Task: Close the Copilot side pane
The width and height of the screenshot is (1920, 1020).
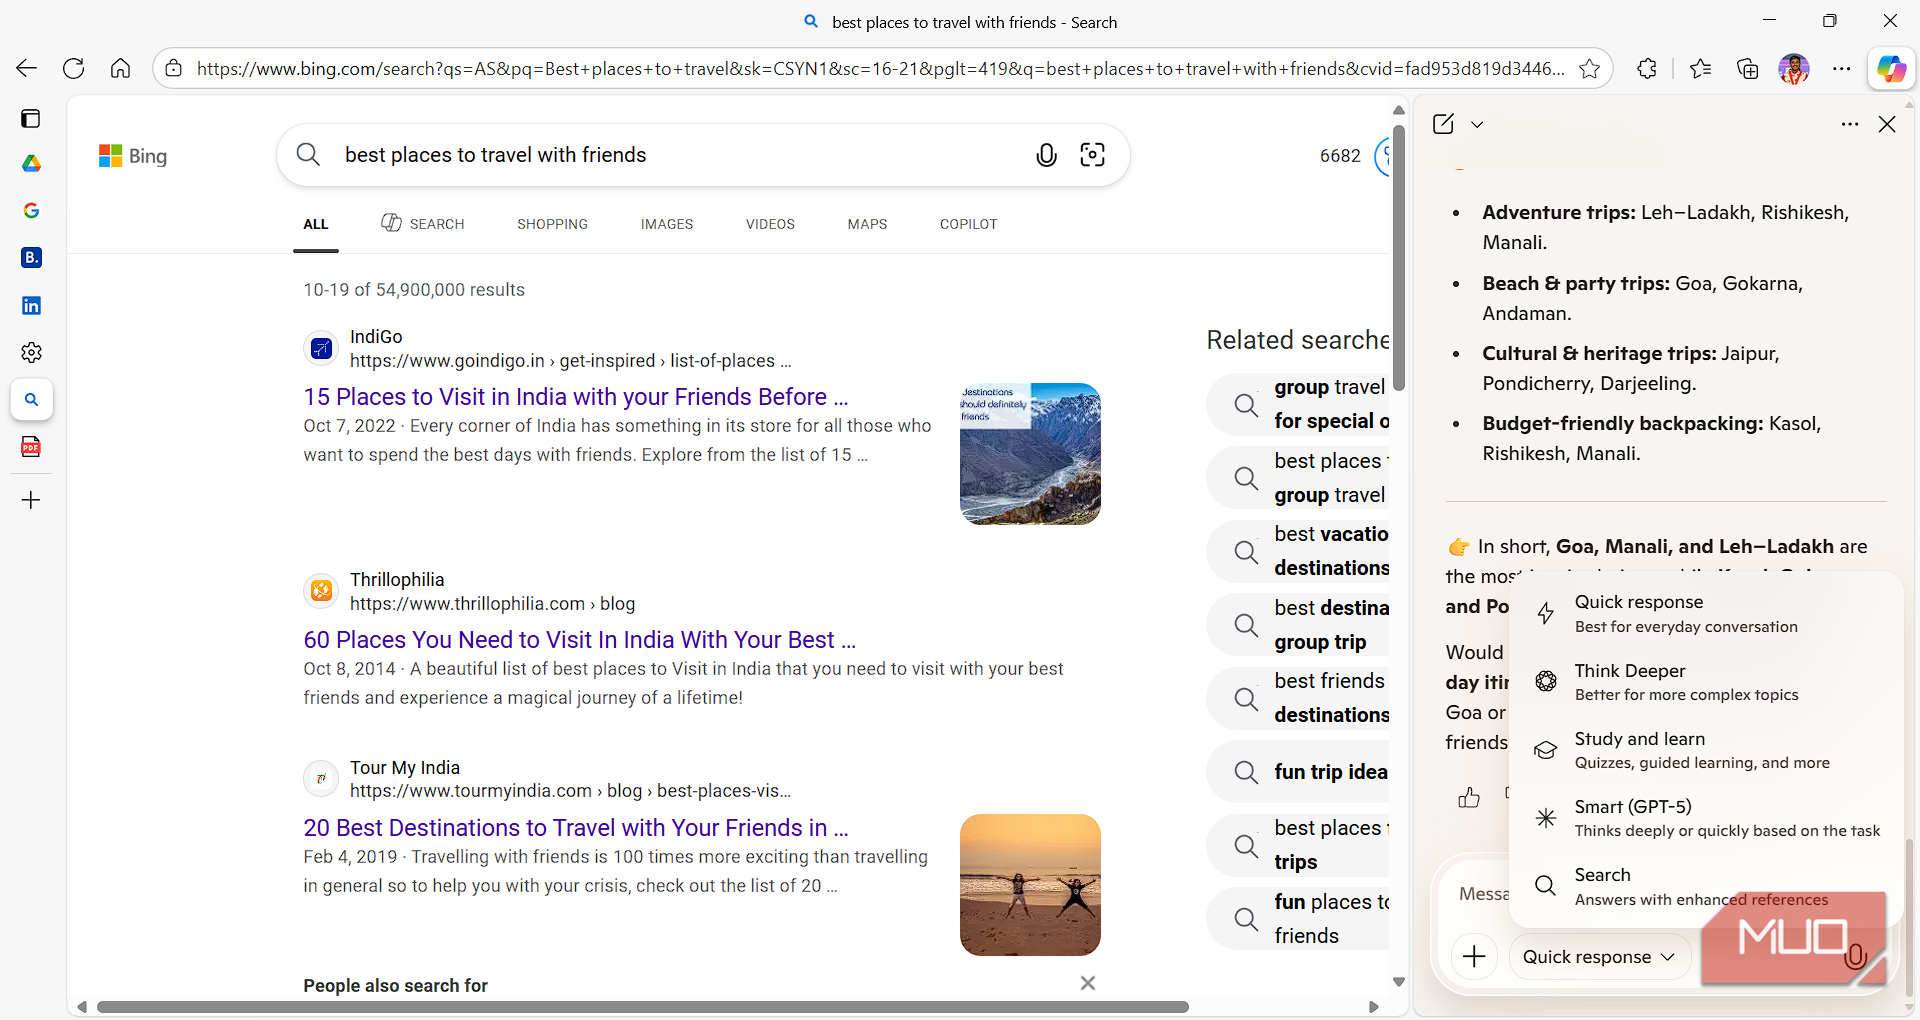Action: 1887,124
